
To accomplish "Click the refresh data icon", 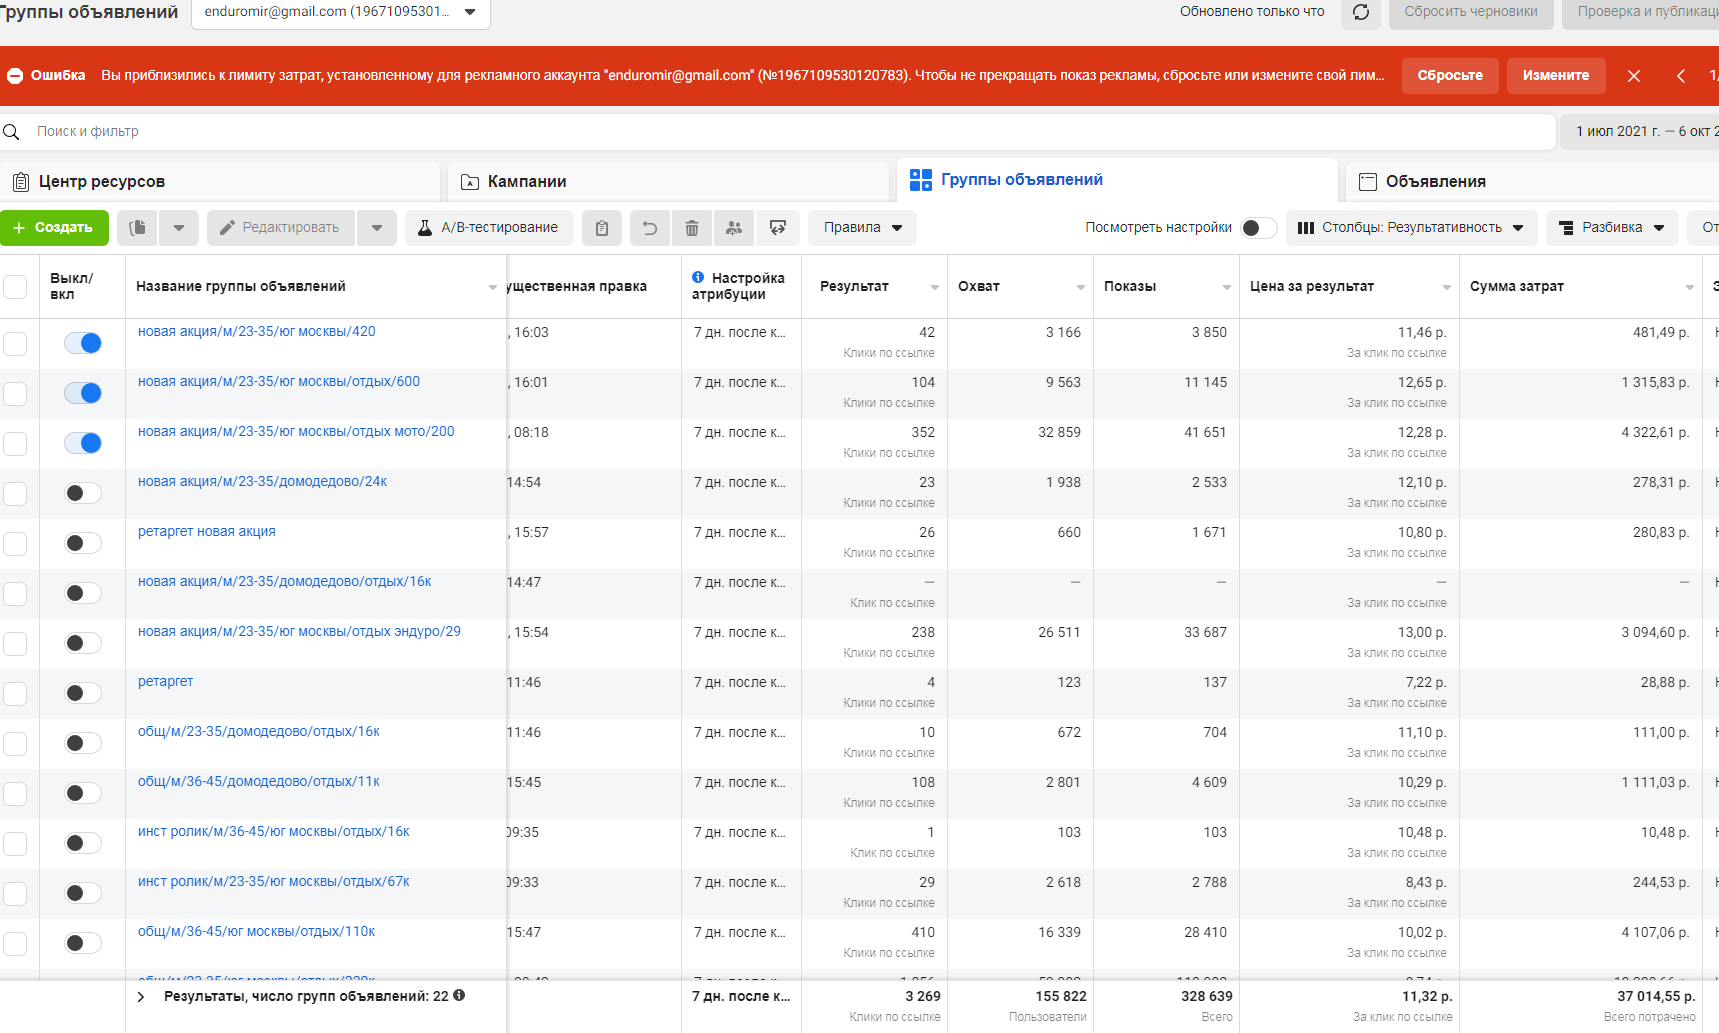I will tap(1360, 12).
